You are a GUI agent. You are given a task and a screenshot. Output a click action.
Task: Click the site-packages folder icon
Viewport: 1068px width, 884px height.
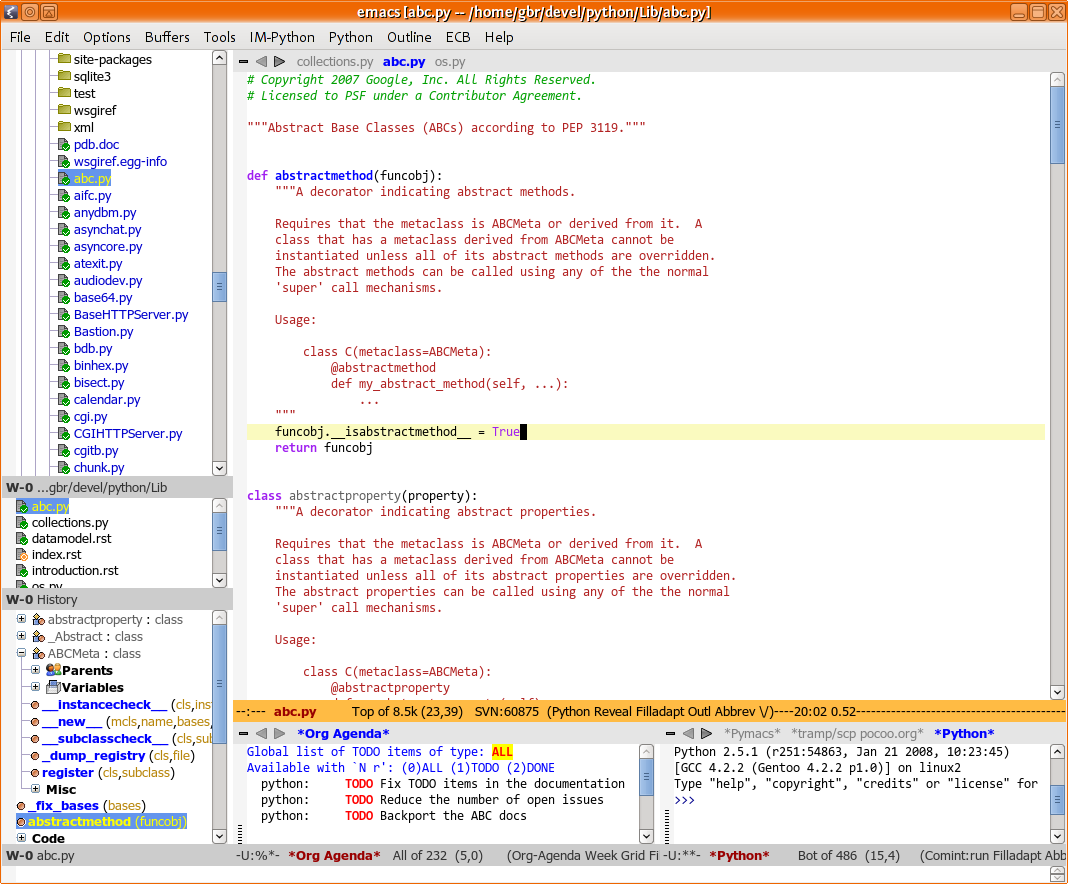pos(64,59)
